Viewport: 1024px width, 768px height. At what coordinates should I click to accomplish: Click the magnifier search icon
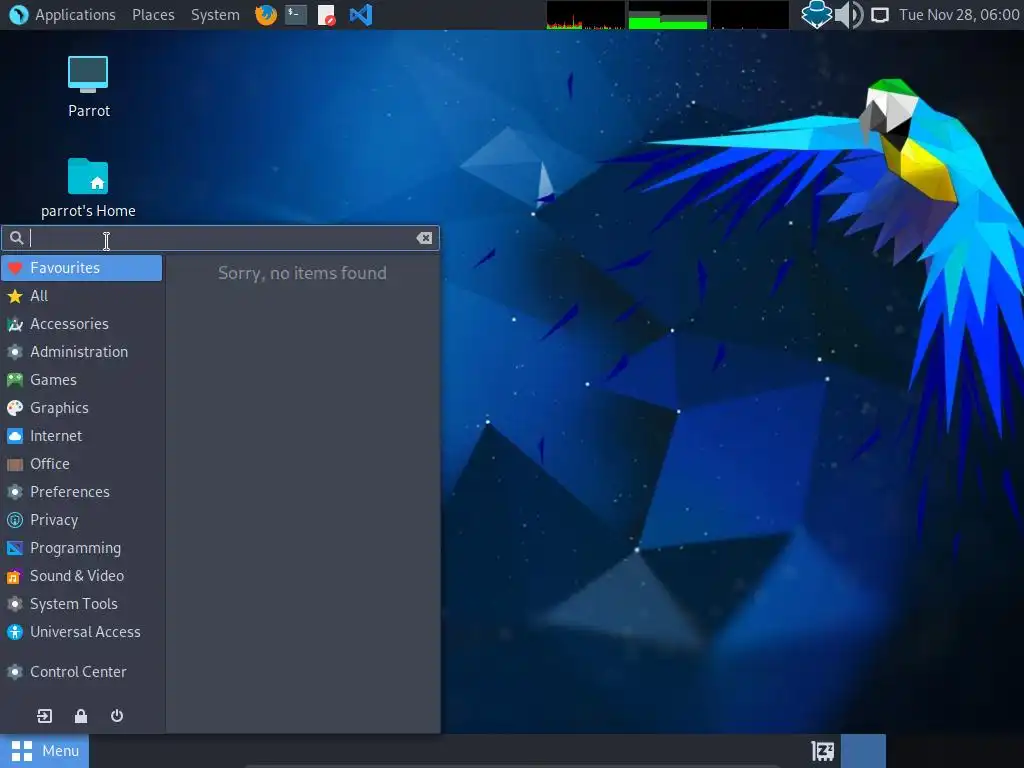tap(16, 238)
